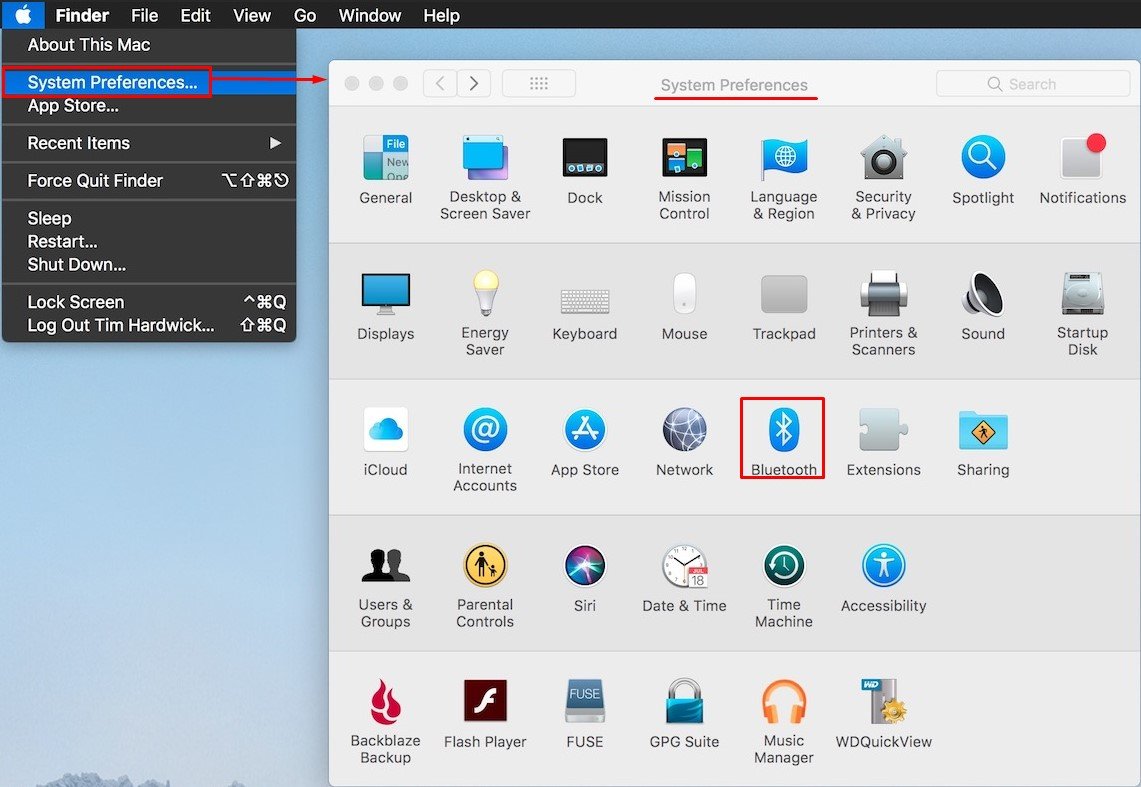The height and width of the screenshot is (787, 1141).
Task: Open Time Machine preferences
Action: (x=784, y=586)
